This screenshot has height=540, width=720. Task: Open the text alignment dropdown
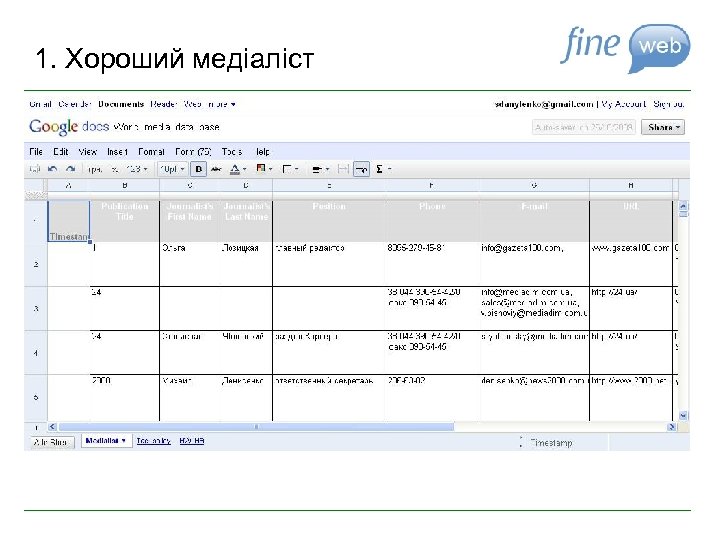(320, 169)
